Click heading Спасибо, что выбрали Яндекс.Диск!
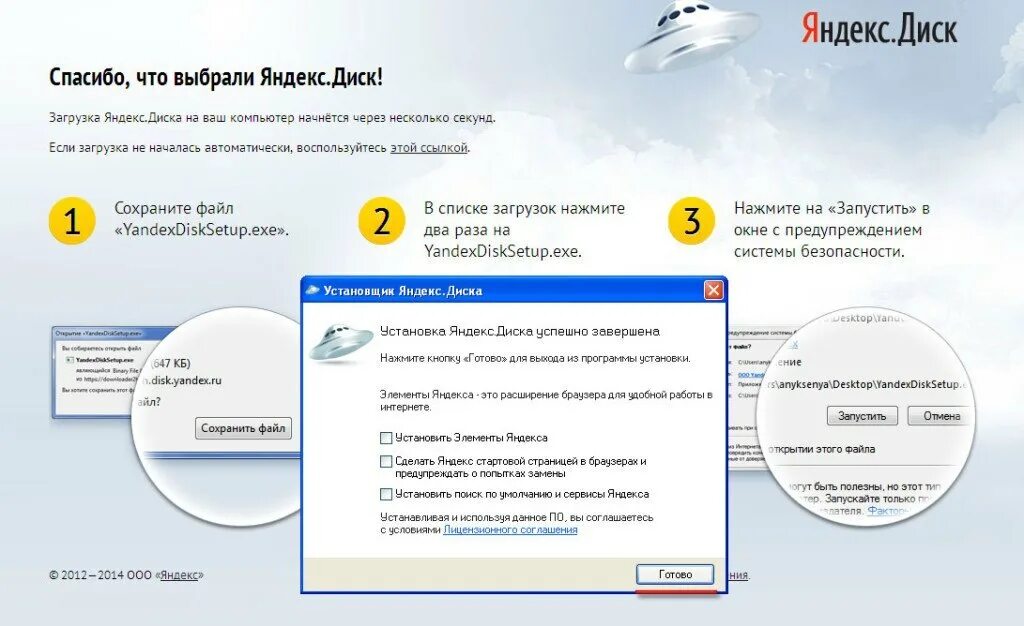Viewport: 1024px width, 626px height. pyautogui.click(x=216, y=77)
